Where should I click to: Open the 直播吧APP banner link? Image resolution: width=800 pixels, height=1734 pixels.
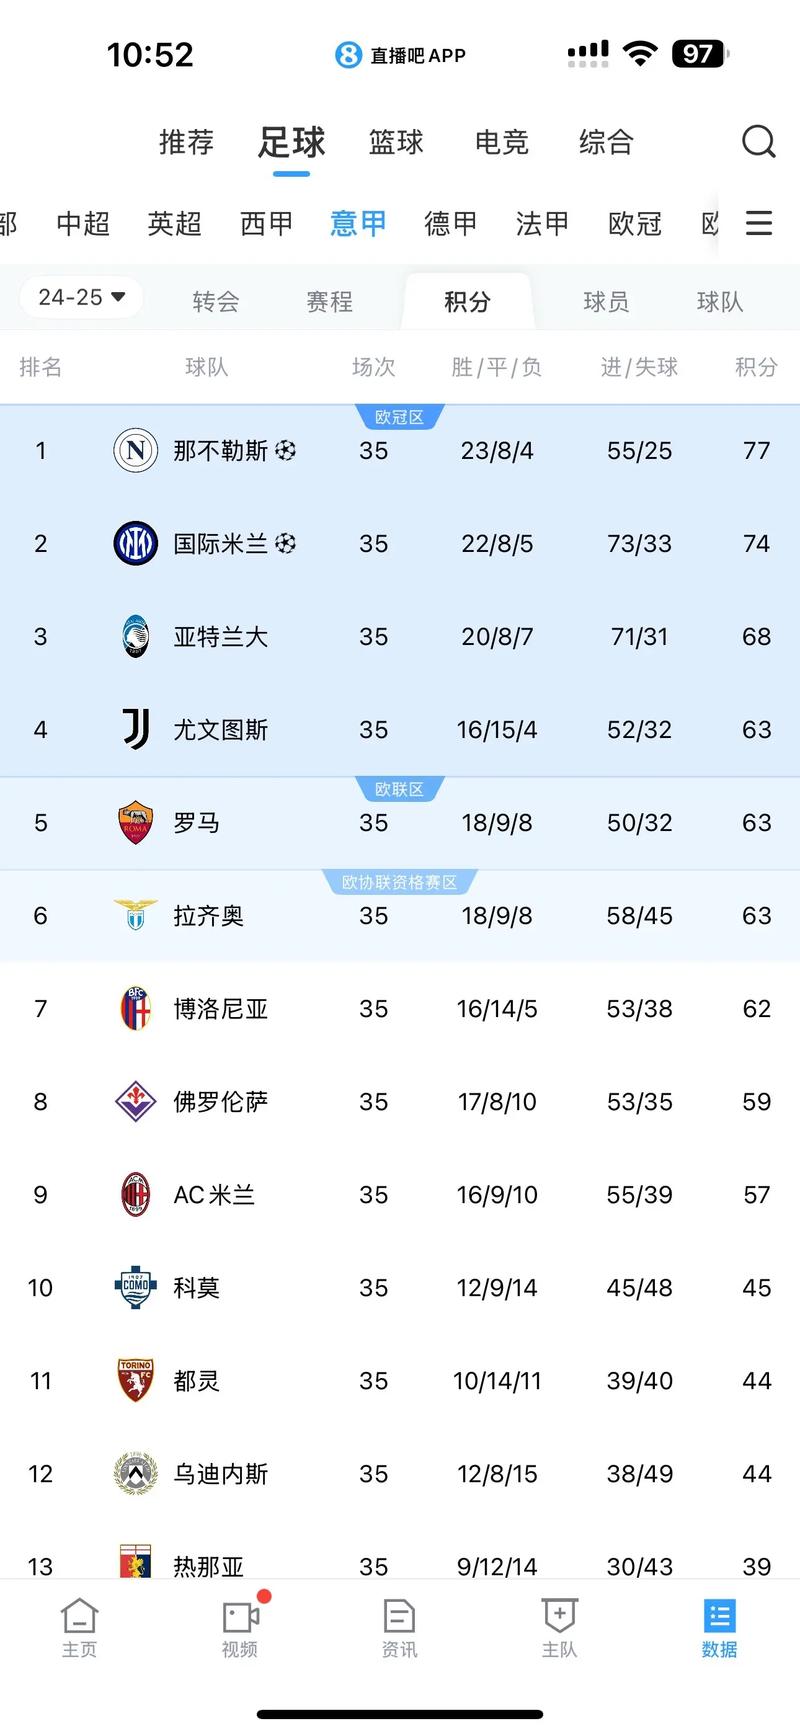point(400,55)
